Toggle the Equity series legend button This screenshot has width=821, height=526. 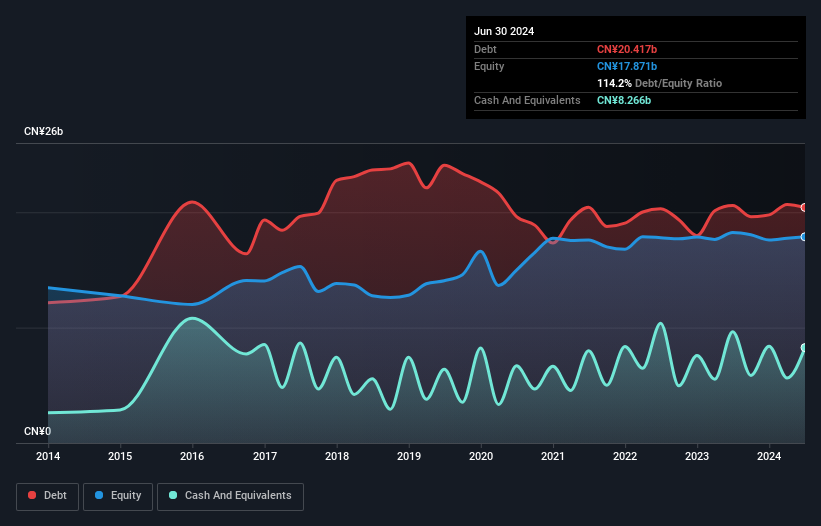point(118,496)
